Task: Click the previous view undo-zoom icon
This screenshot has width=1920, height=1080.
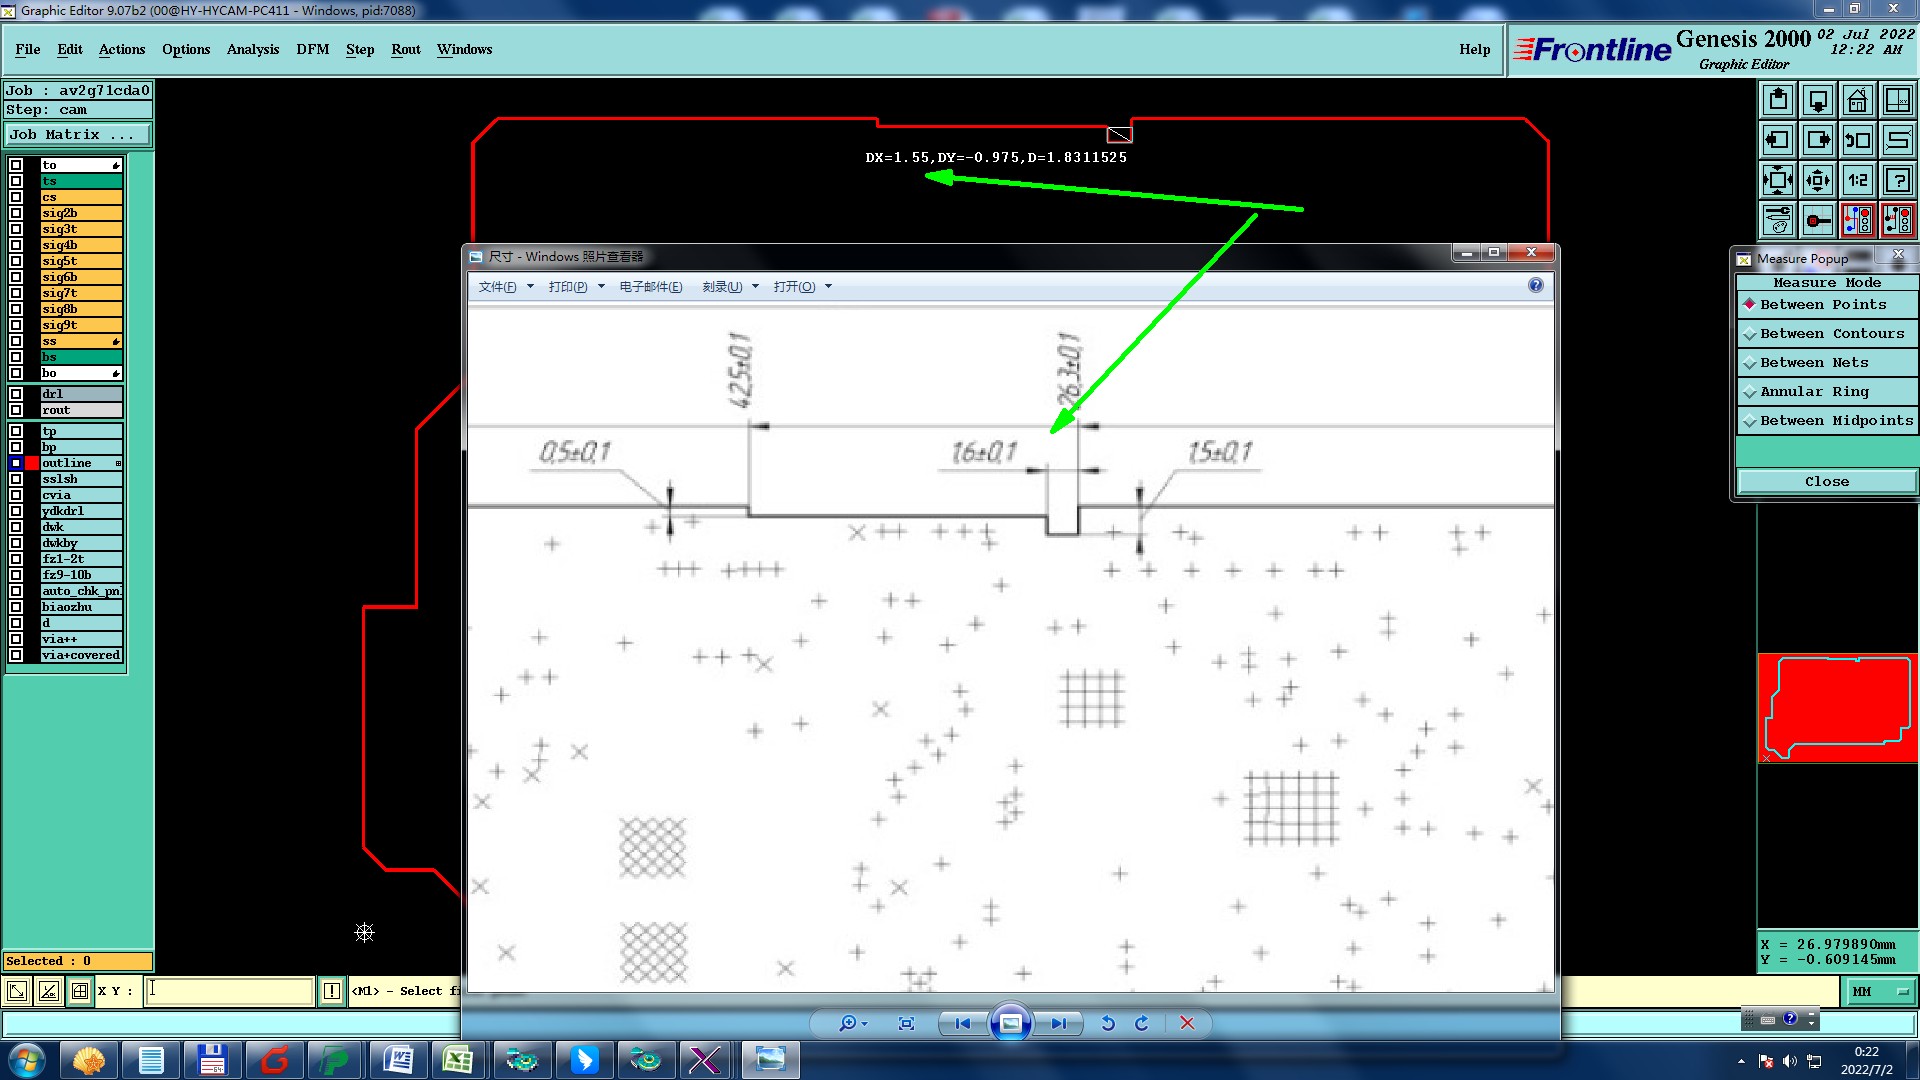Action: (1857, 140)
